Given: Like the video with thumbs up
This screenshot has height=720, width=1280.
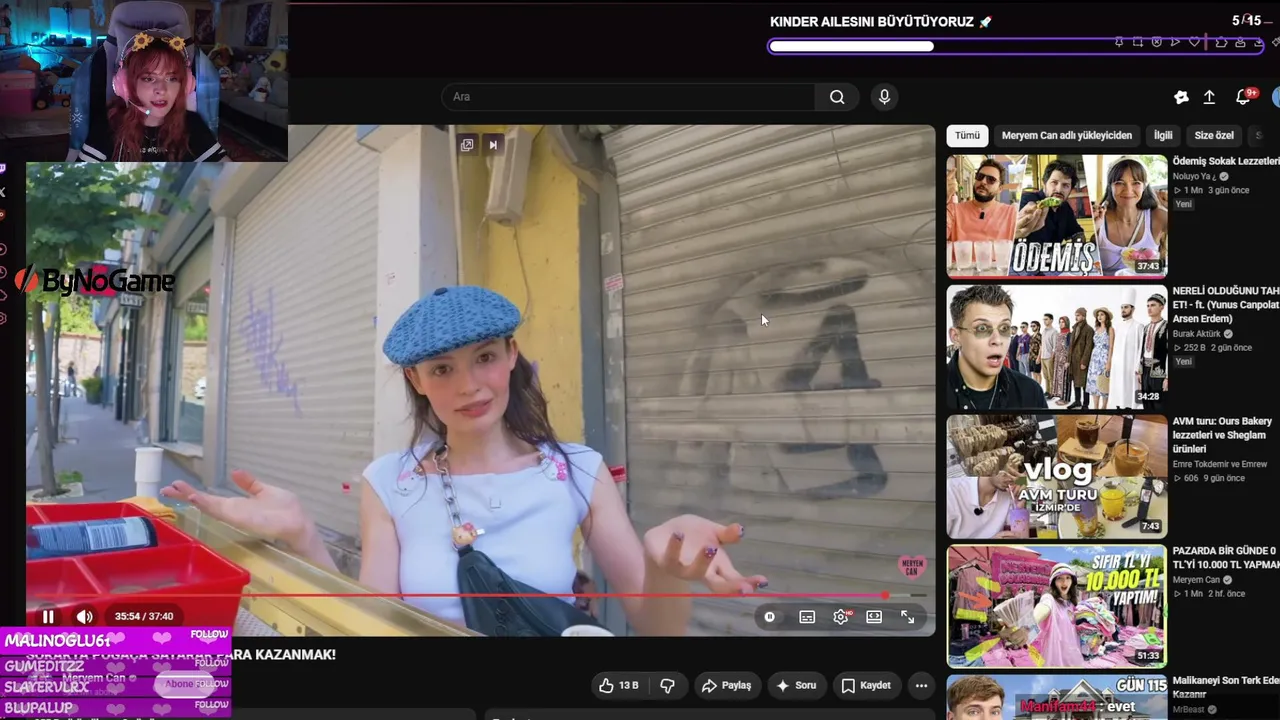Looking at the screenshot, I should [606, 686].
